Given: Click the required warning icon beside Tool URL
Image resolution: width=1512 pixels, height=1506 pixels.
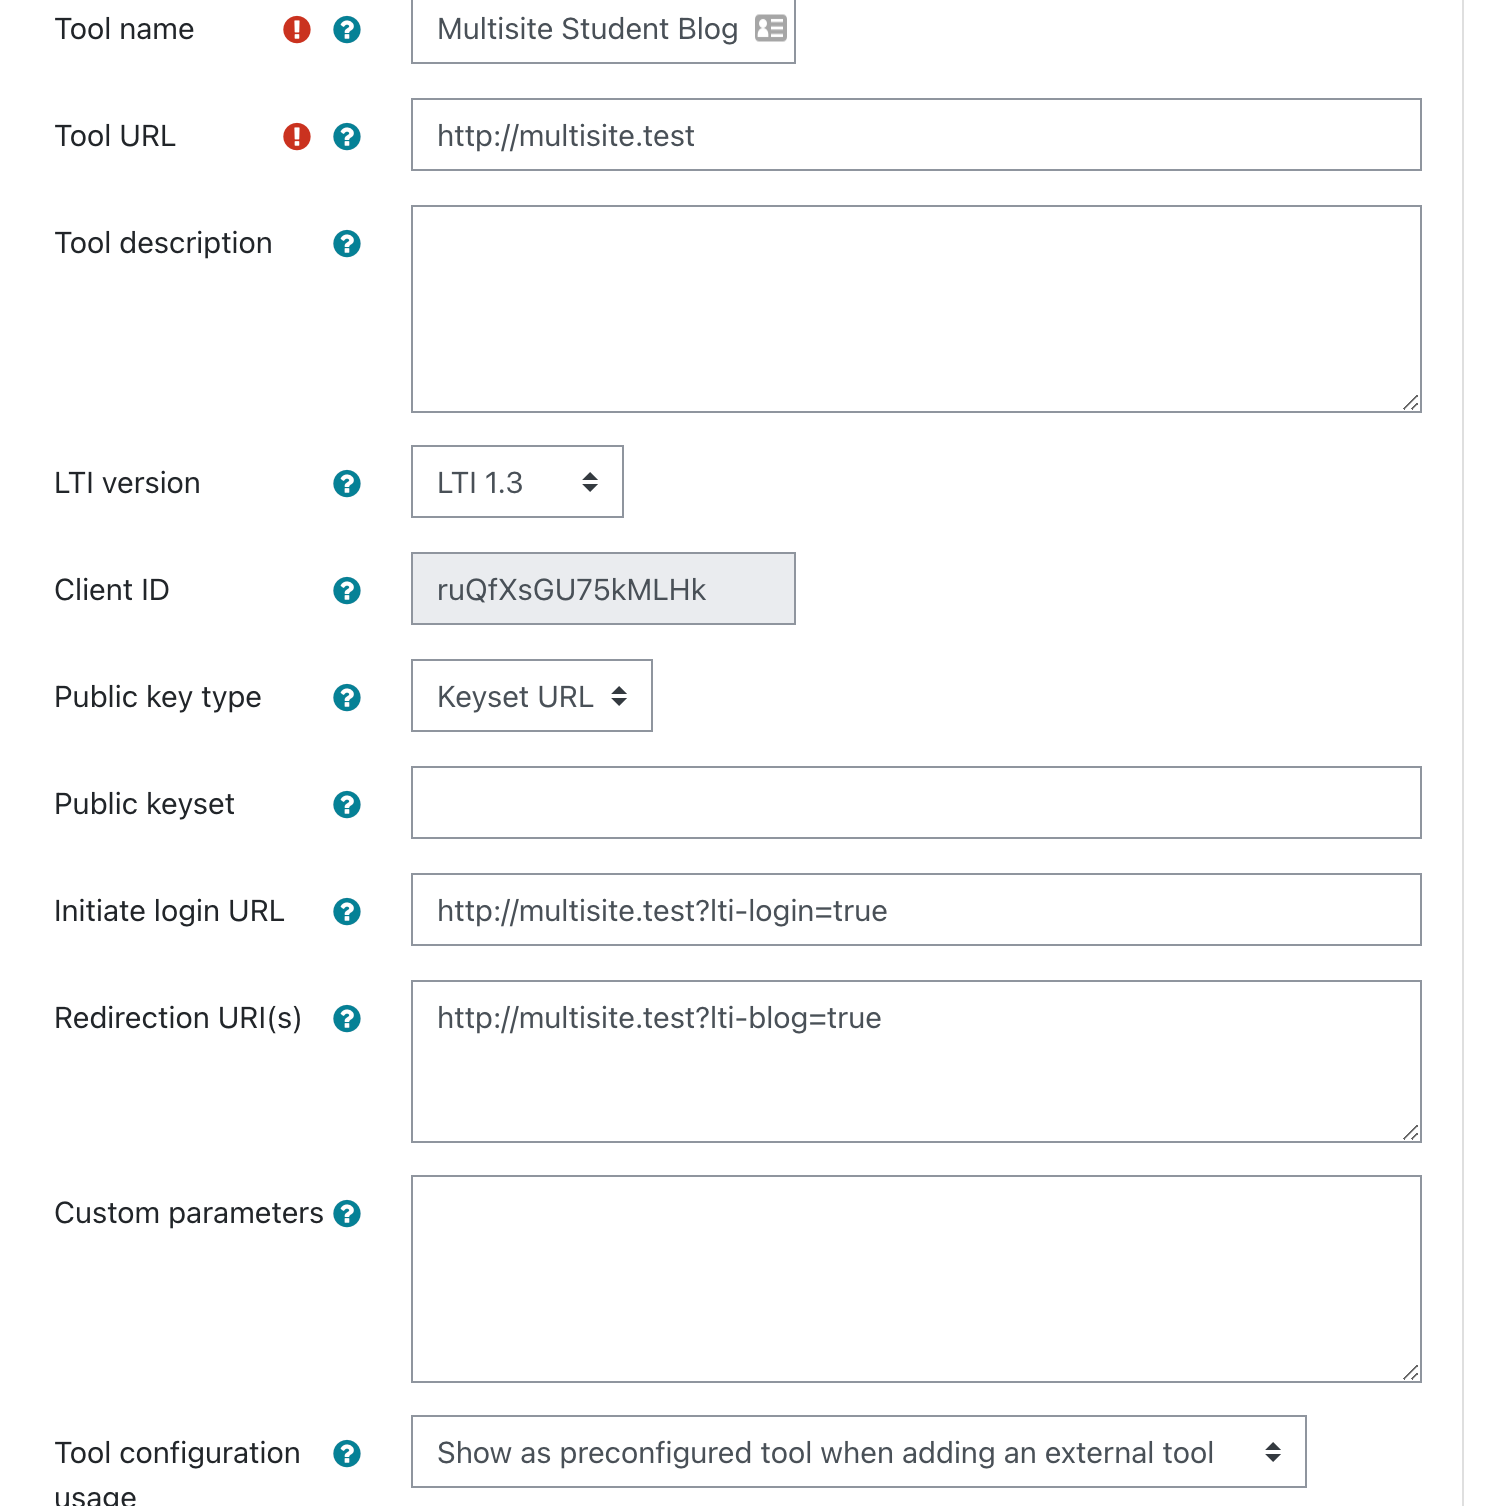Looking at the screenshot, I should pos(297,137).
